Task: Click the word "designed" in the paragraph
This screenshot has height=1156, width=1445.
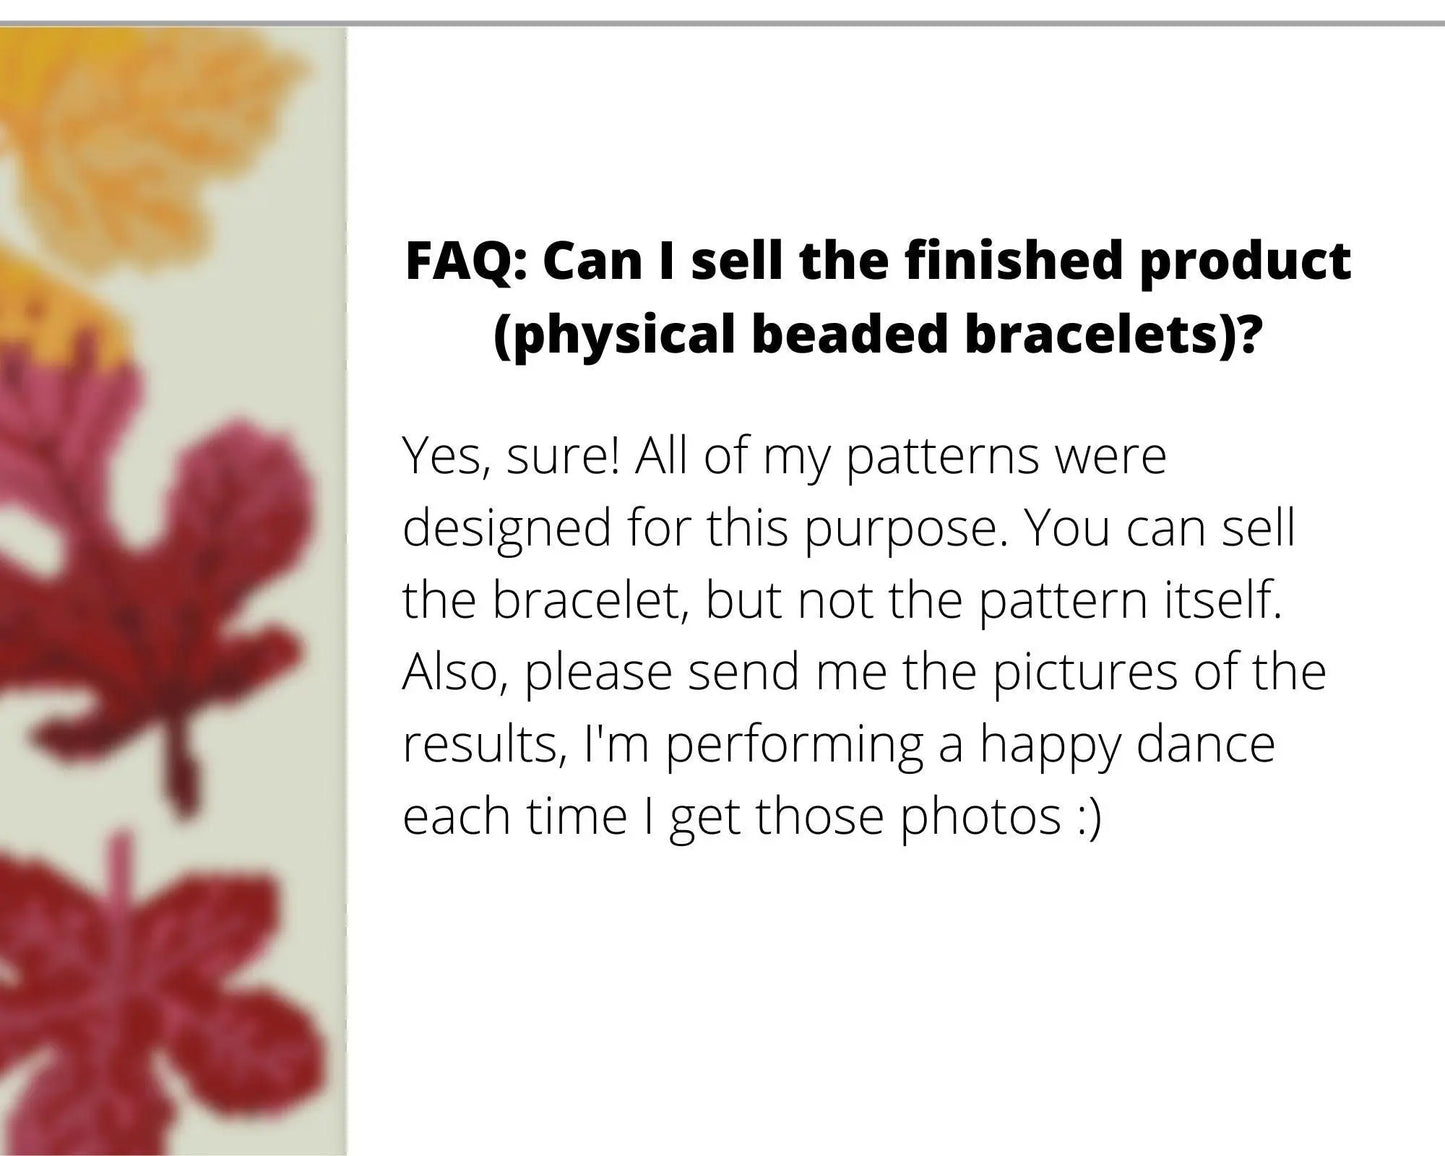Action: point(507,528)
